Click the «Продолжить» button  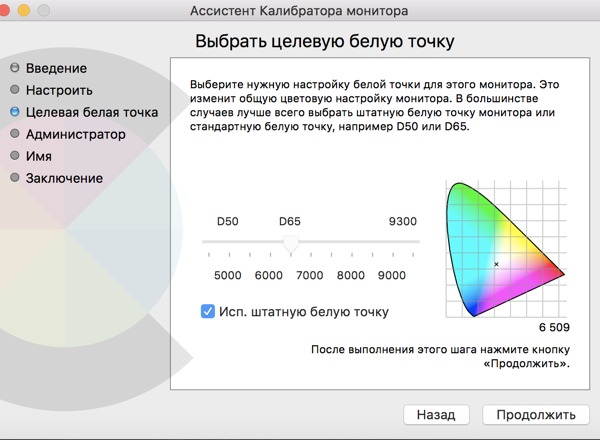point(536,415)
